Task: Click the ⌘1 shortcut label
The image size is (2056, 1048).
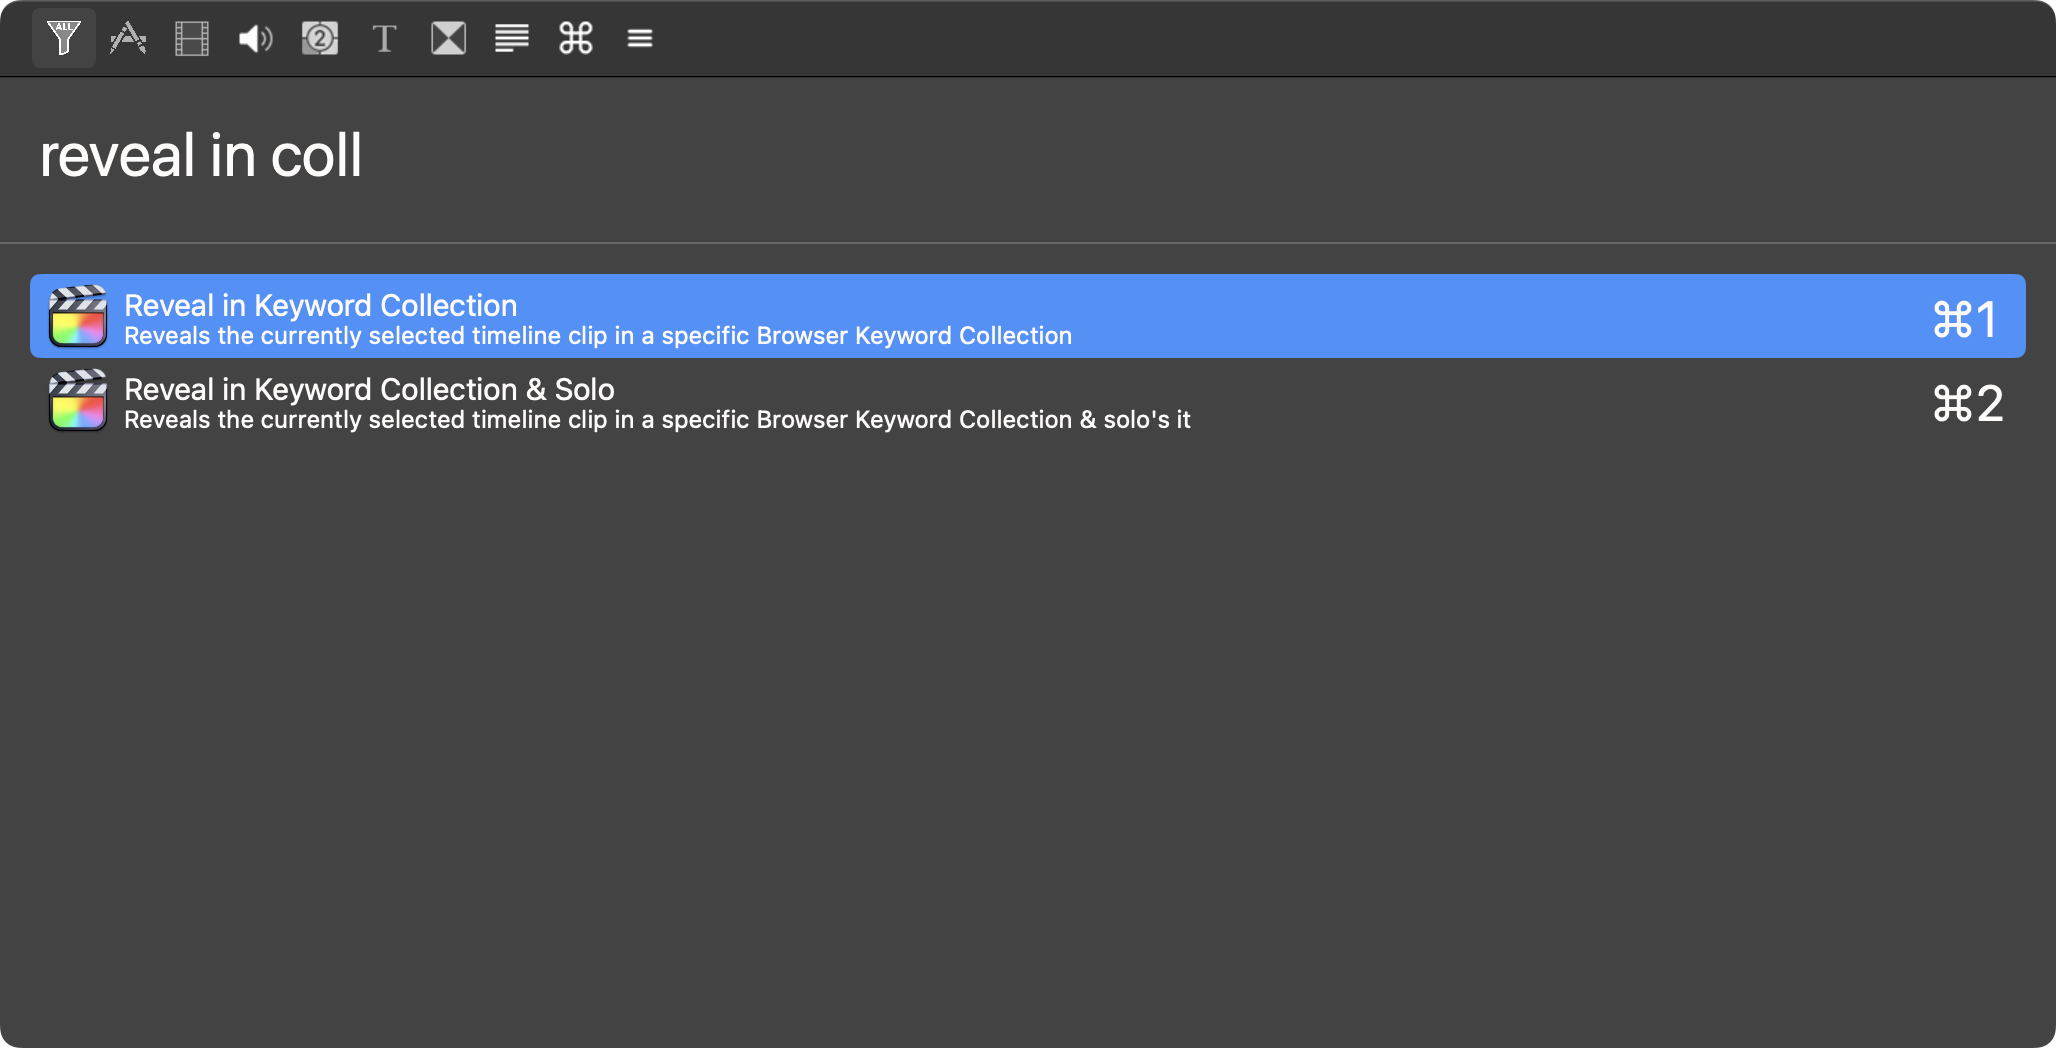Action: (1965, 320)
